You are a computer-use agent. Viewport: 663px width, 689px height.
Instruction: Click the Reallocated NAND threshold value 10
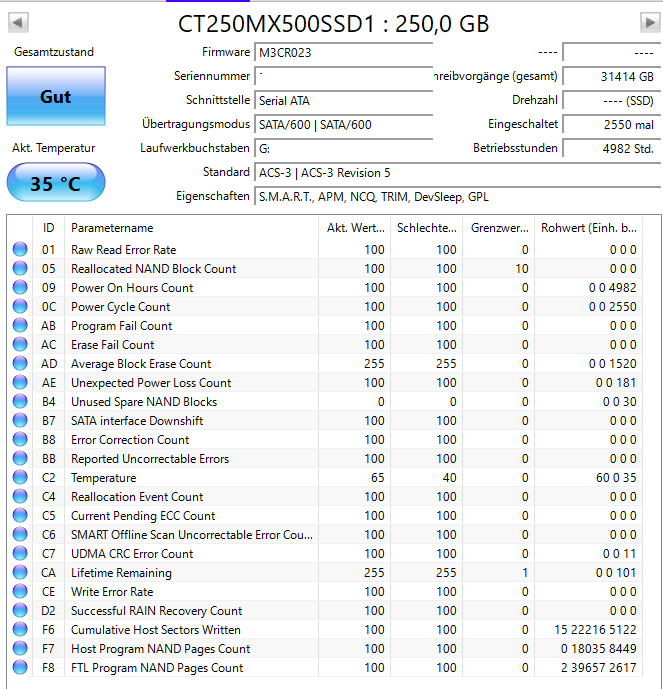[x=522, y=268]
